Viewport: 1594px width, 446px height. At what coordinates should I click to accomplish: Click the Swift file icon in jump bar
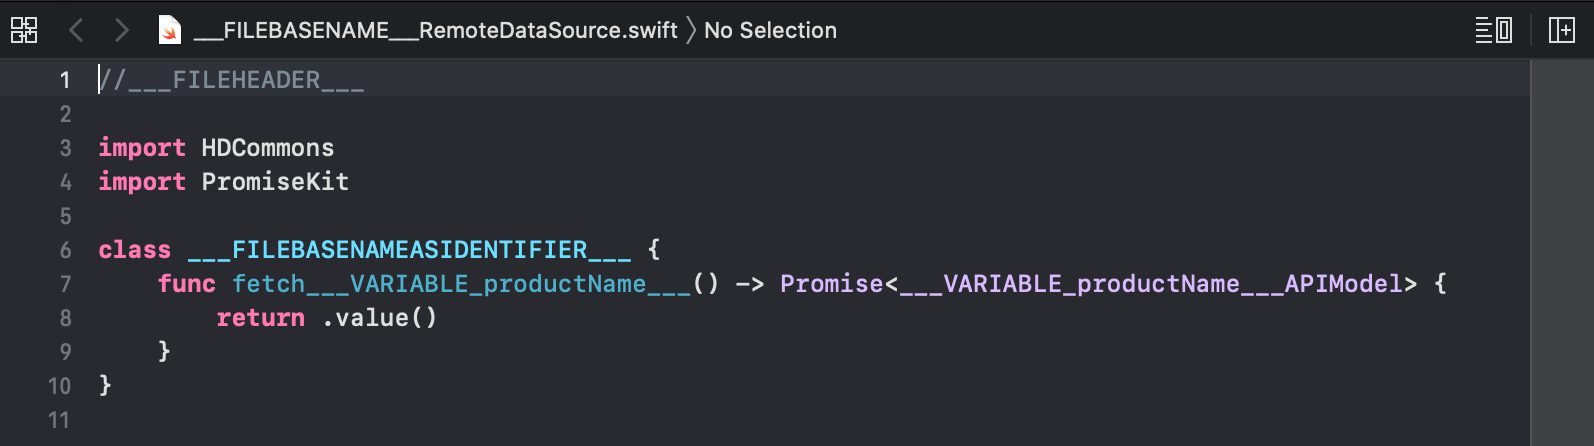click(170, 30)
